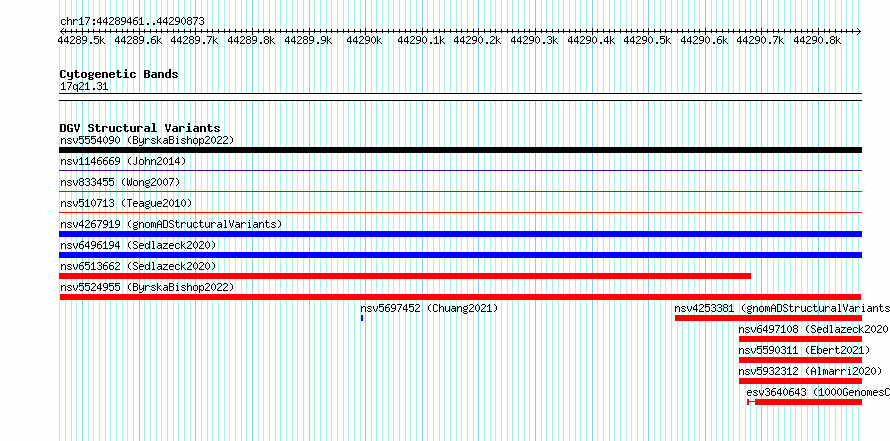Select the blue nsv6496194 variant bar
This screenshot has height=441, width=890.
pos(460,255)
